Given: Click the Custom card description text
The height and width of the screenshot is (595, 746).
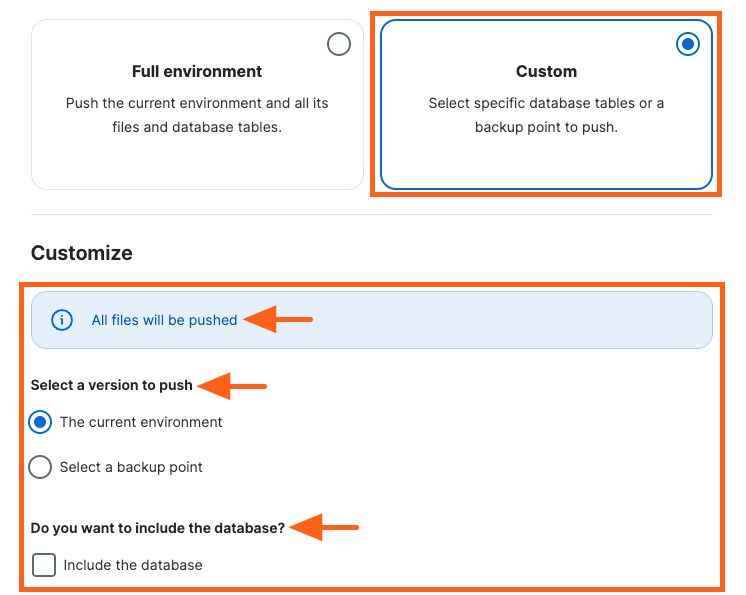Looking at the screenshot, I should (x=546, y=115).
